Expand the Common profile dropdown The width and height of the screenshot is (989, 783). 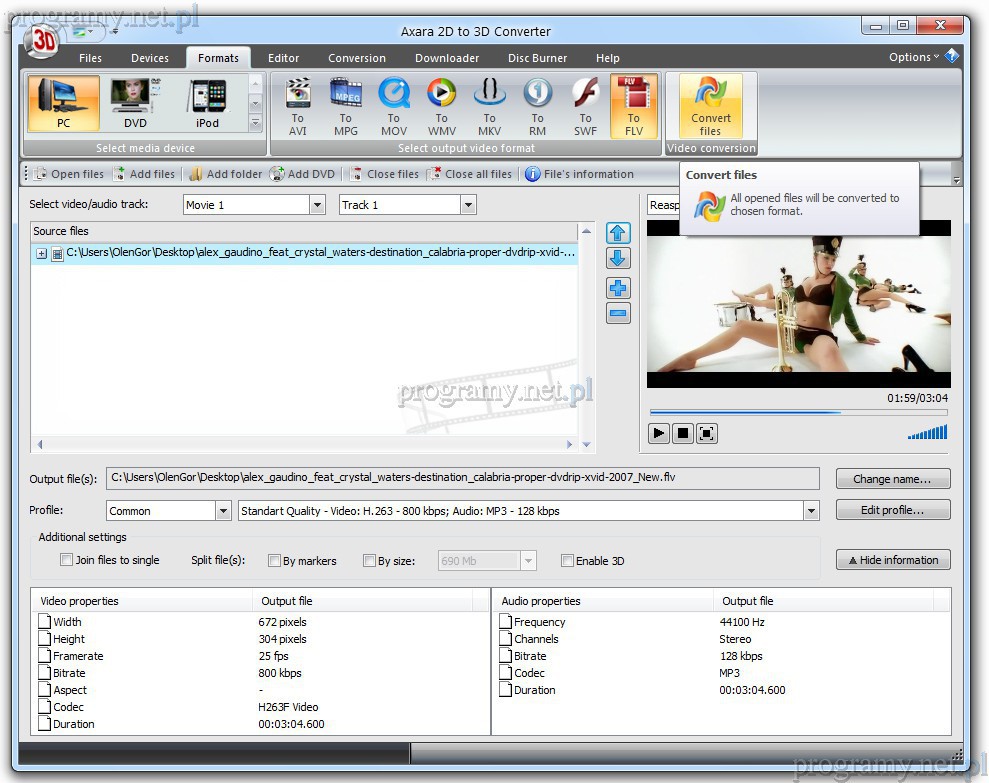223,511
